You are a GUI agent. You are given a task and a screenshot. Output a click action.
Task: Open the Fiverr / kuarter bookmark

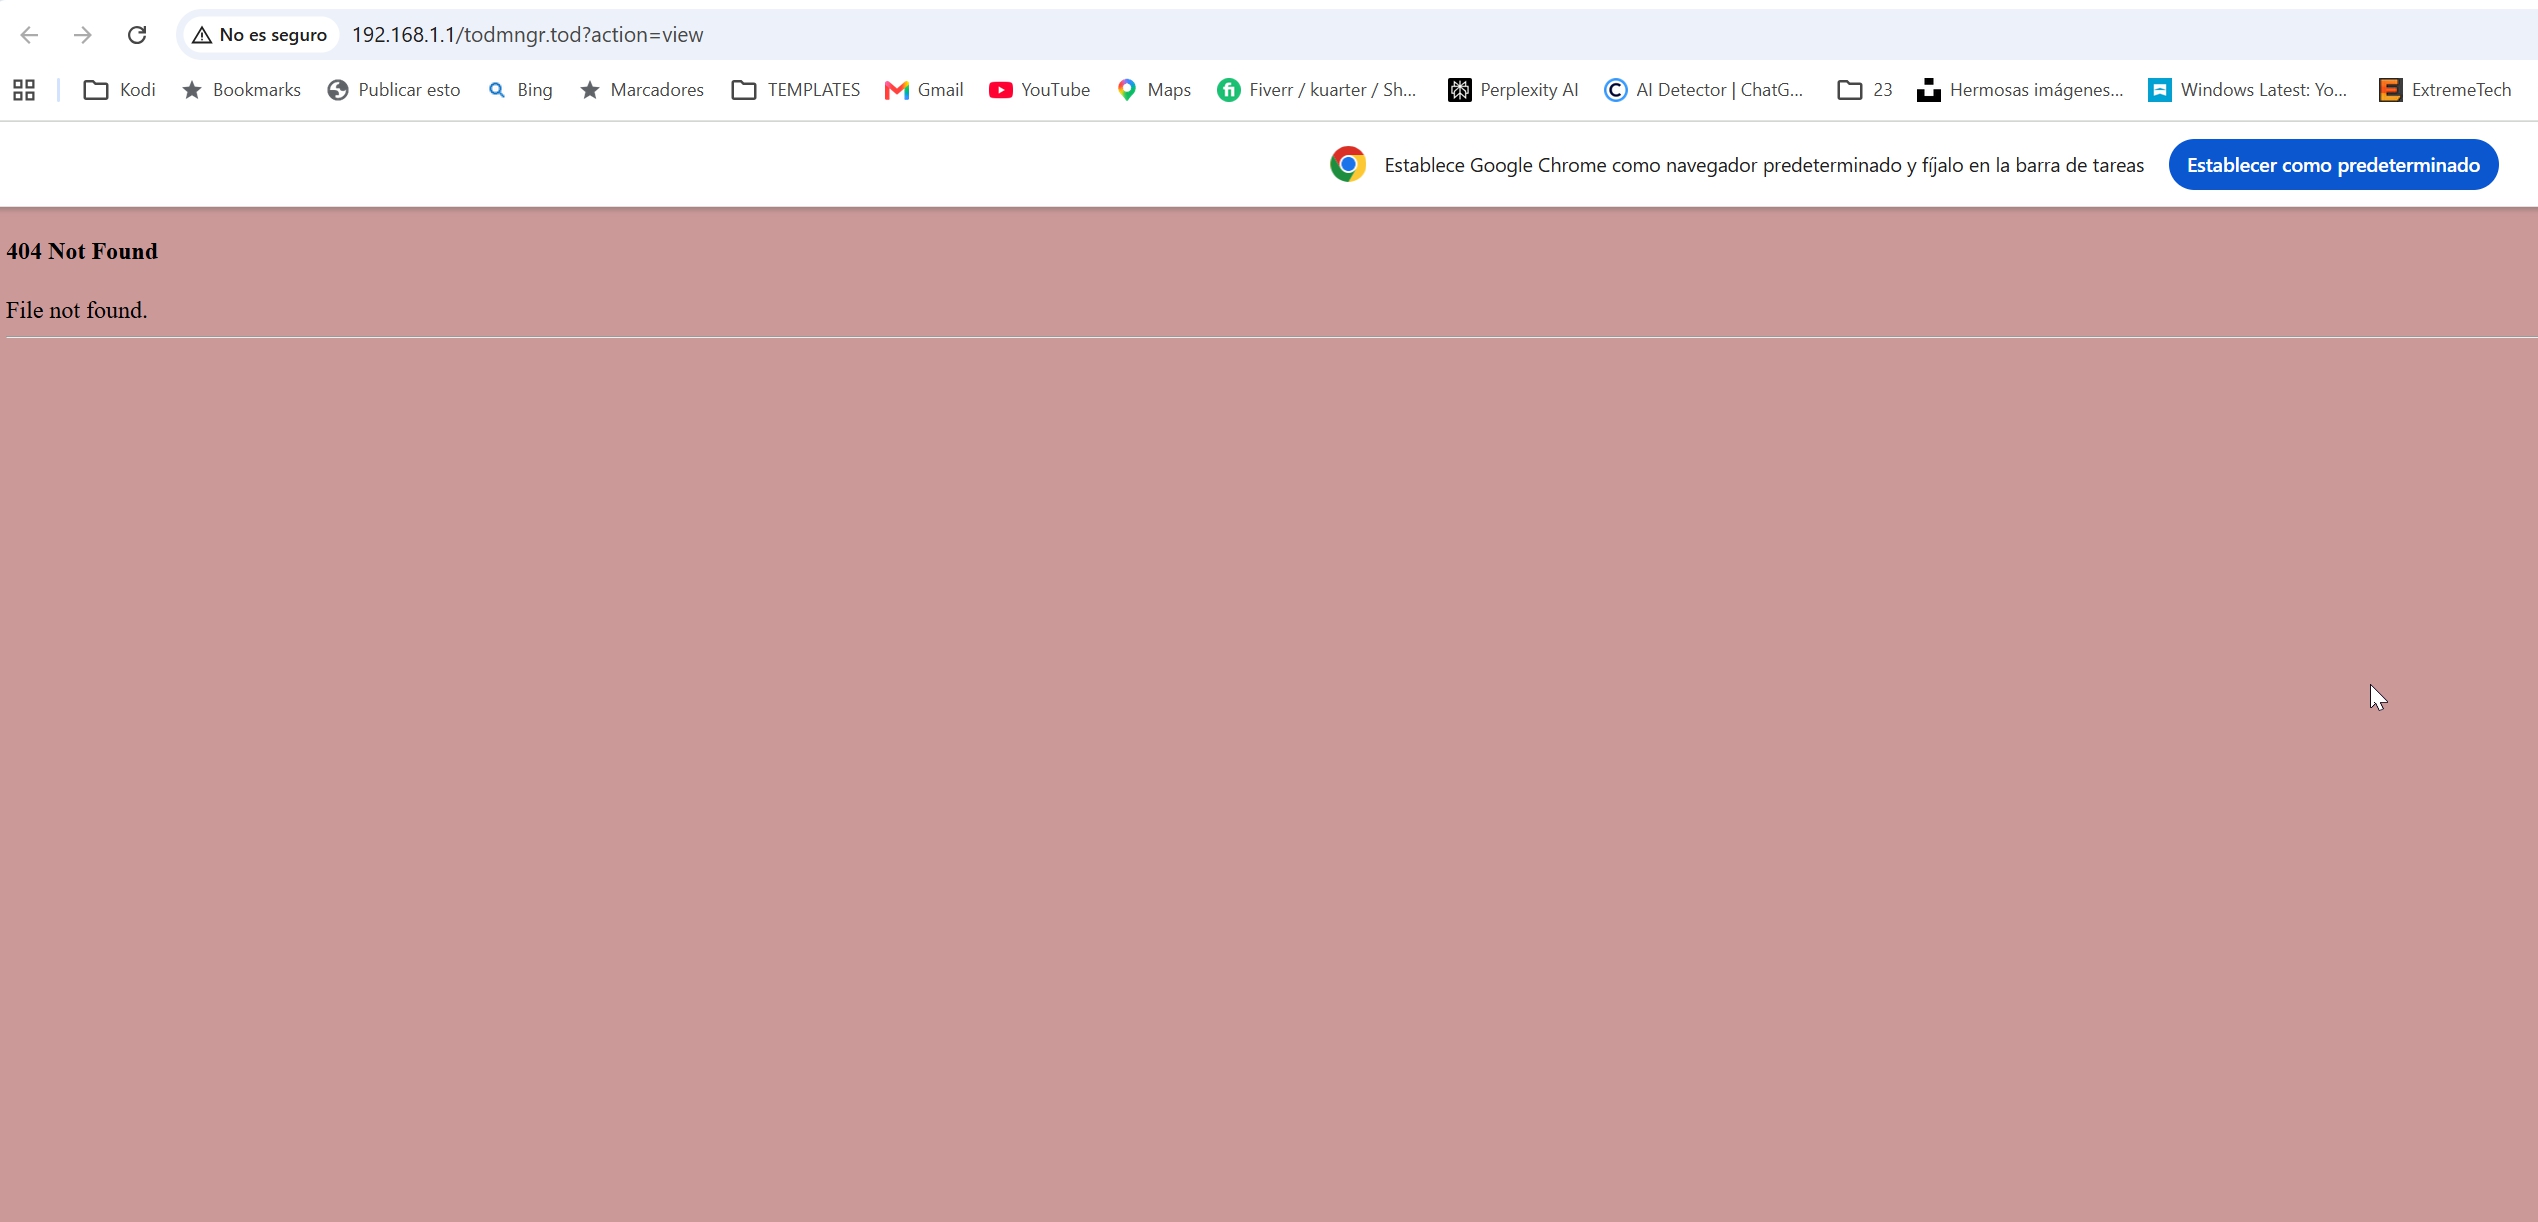(x=1317, y=90)
